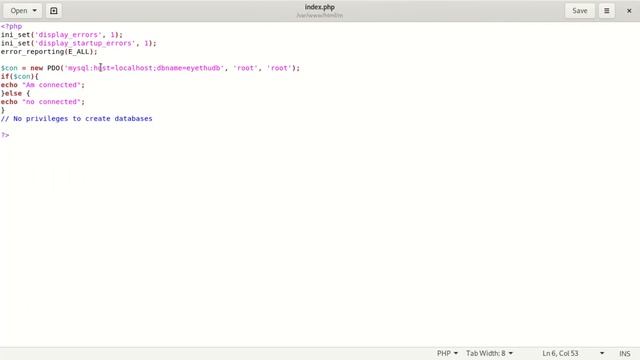Save the index.php file
The height and width of the screenshot is (360, 640).
pyautogui.click(x=580, y=11)
